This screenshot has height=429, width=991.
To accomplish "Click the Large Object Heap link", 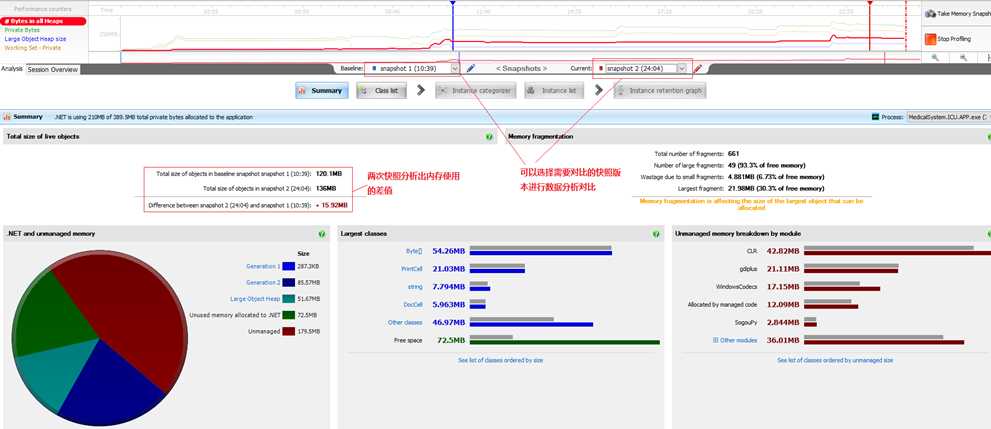I will click(x=255, y=299).
